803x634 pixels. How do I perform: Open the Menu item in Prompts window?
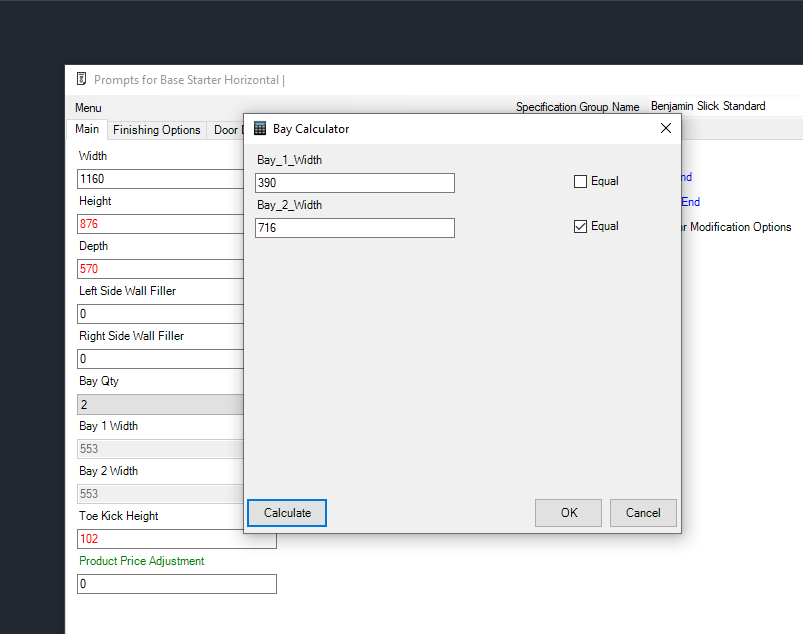(x=88, y=108)
